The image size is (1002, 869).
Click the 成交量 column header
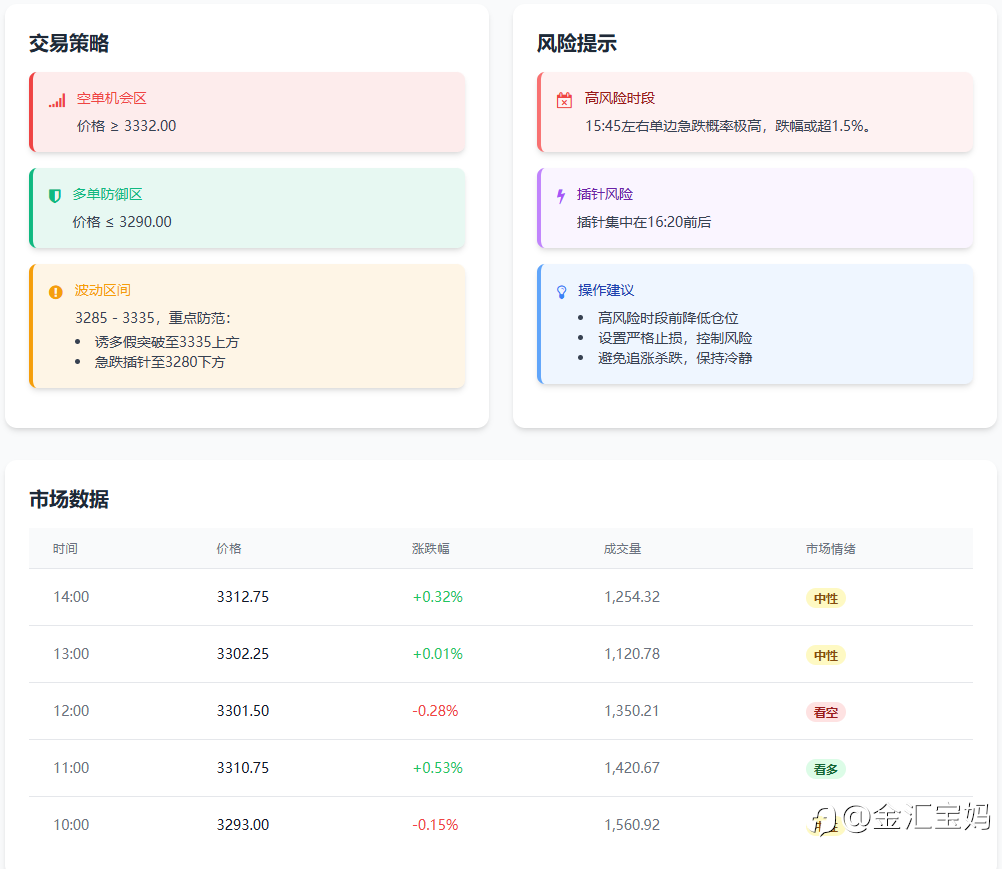(622, 549)
